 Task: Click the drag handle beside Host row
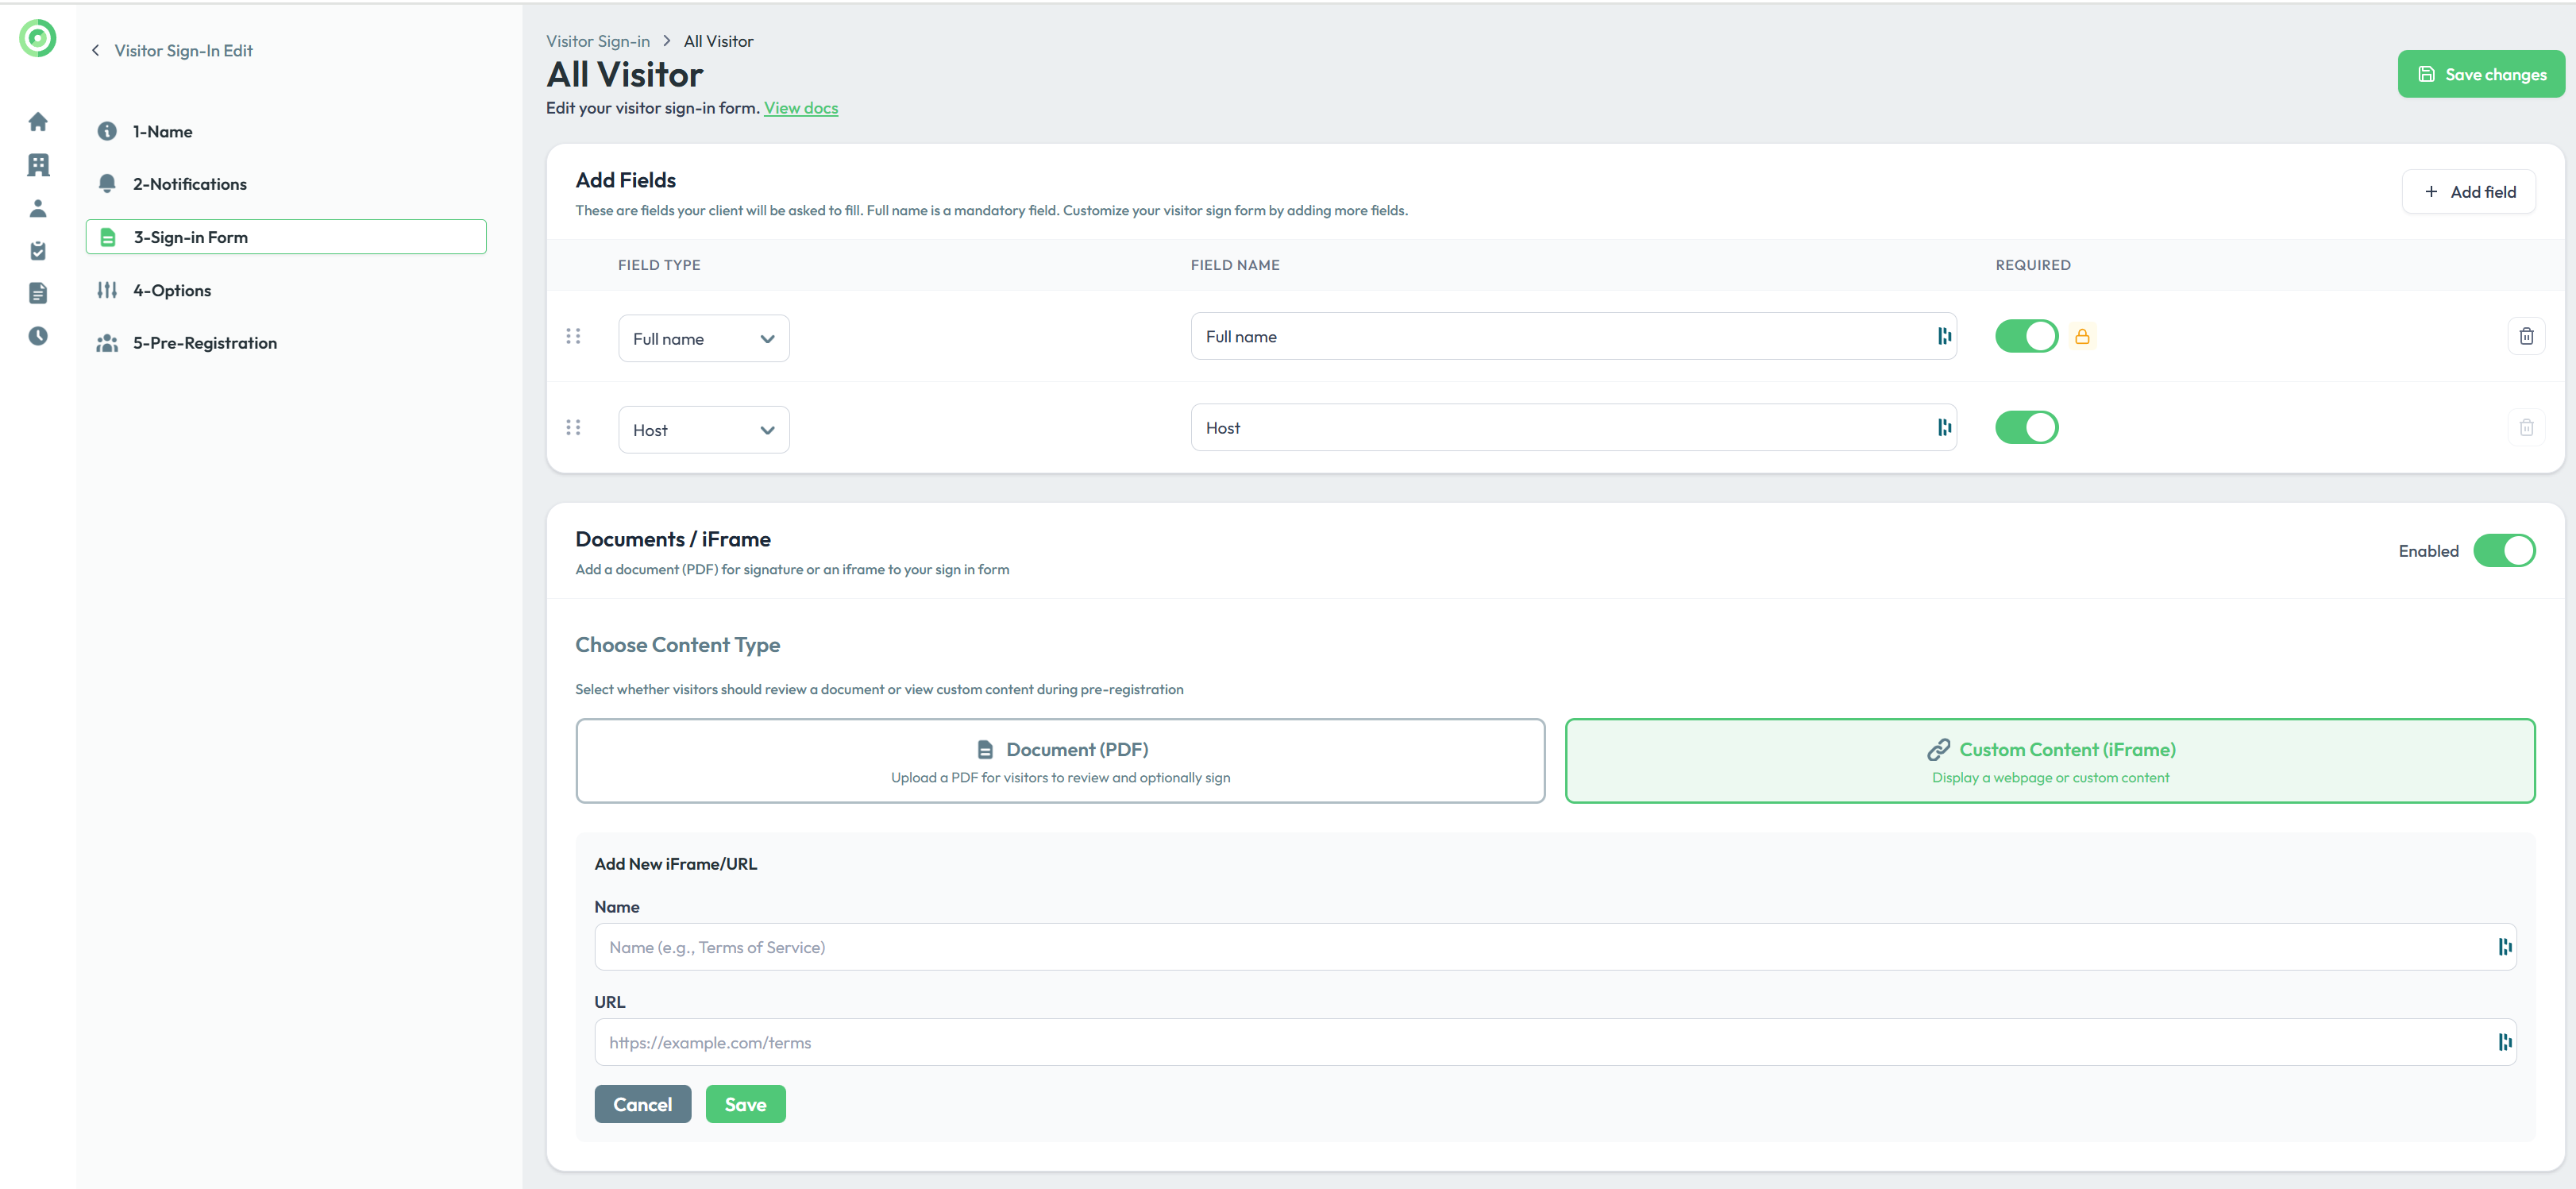click(x=573, y=428)
